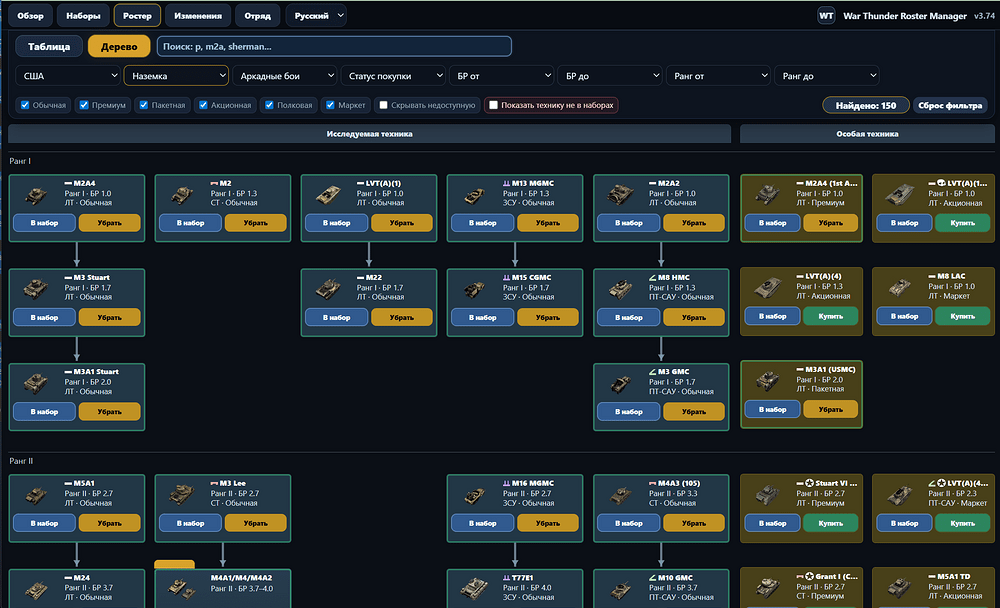Click the M22 tank thumbnail
The width and height of the screenshot is (1000, 608).
pyautogui.click(x=328, y=288)
